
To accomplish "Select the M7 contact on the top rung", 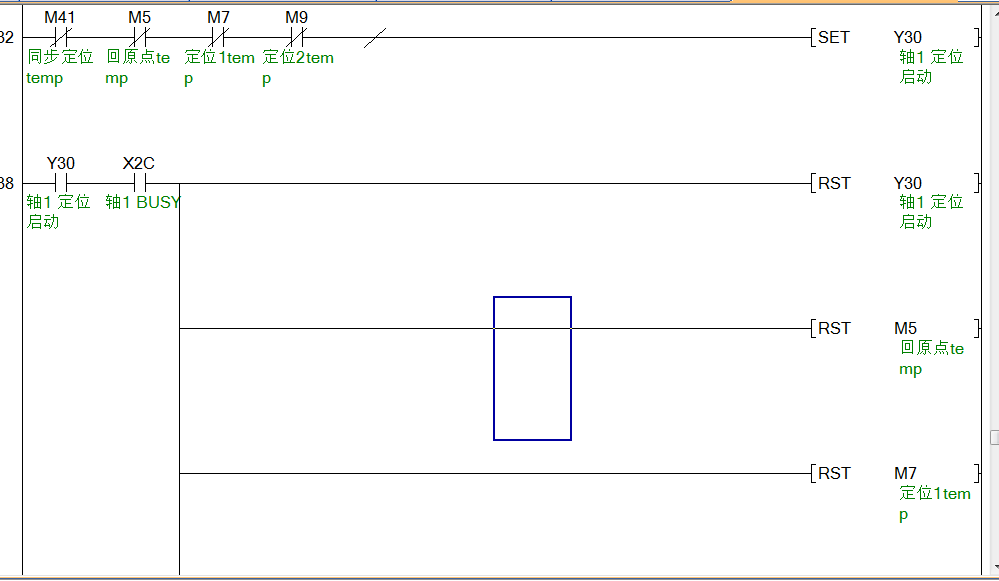I will pos(218,38).
